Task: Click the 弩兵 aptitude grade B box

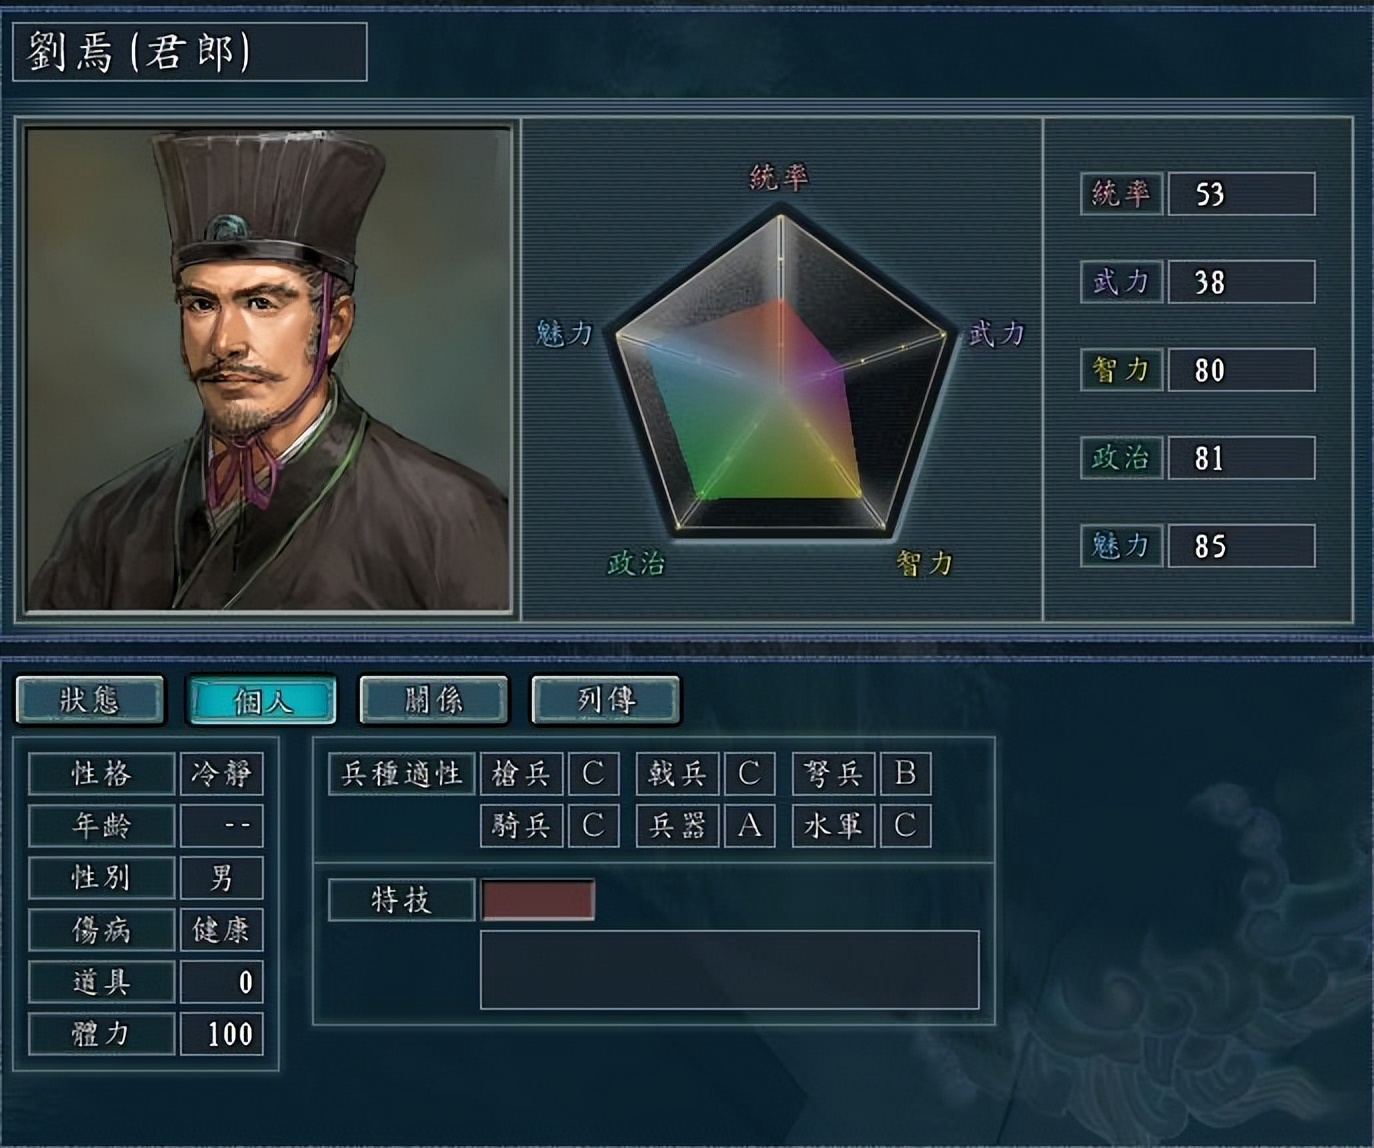Action: 905,774
